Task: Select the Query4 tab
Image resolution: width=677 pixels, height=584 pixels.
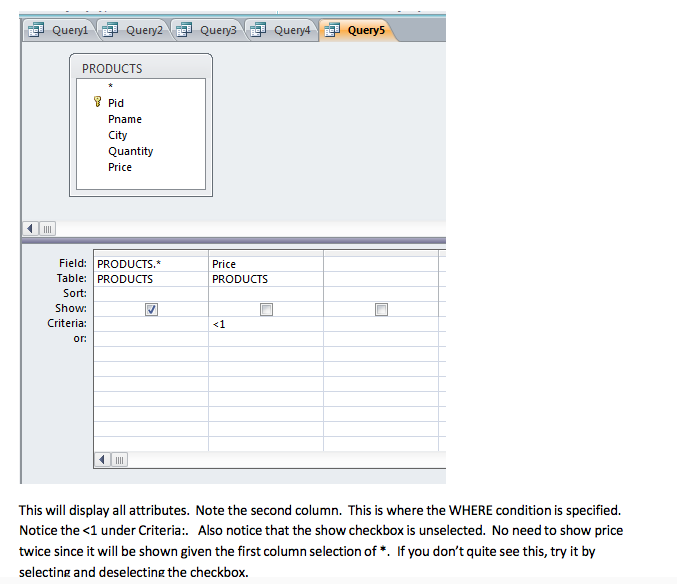Action: tap(281, 30)
